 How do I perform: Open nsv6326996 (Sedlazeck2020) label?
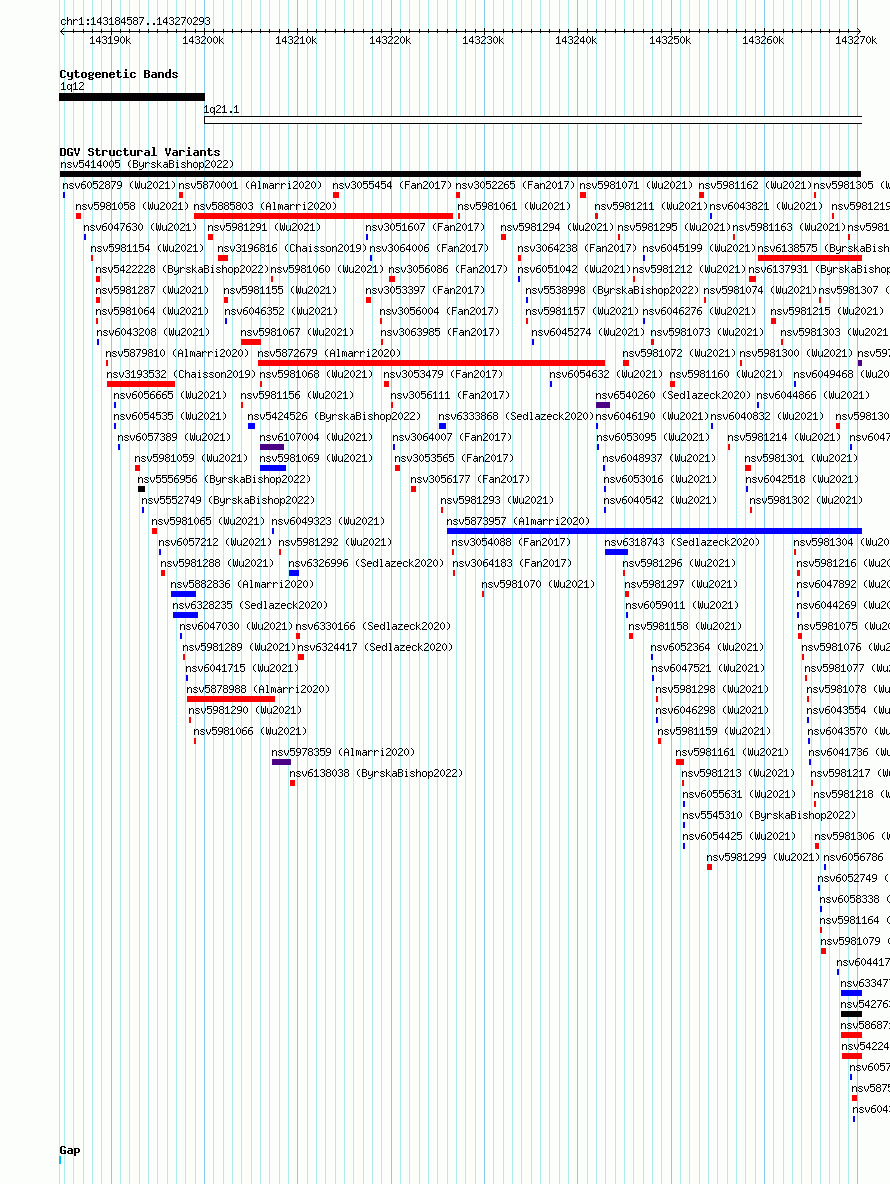tap(366, 563)
